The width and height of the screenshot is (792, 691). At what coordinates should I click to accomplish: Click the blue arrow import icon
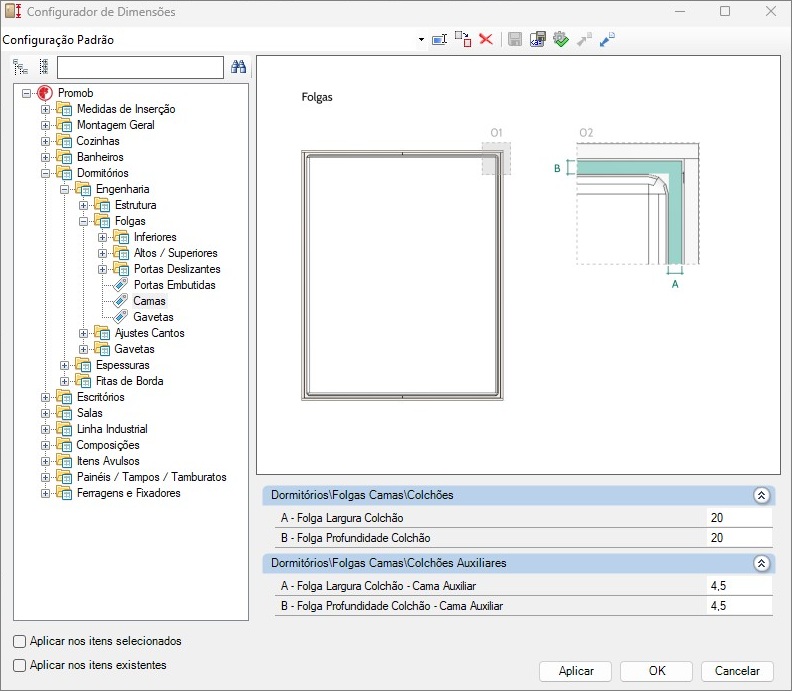[607, 39]
